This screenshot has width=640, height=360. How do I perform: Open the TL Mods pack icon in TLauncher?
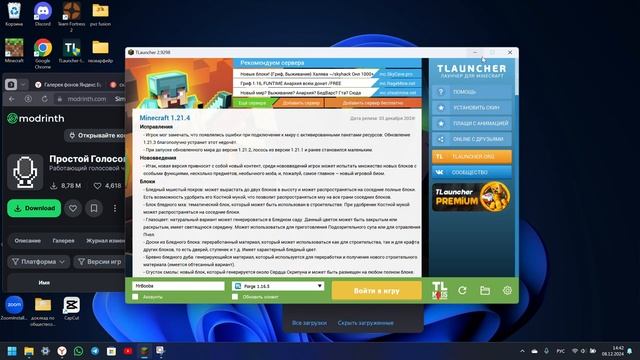point(440,290)
